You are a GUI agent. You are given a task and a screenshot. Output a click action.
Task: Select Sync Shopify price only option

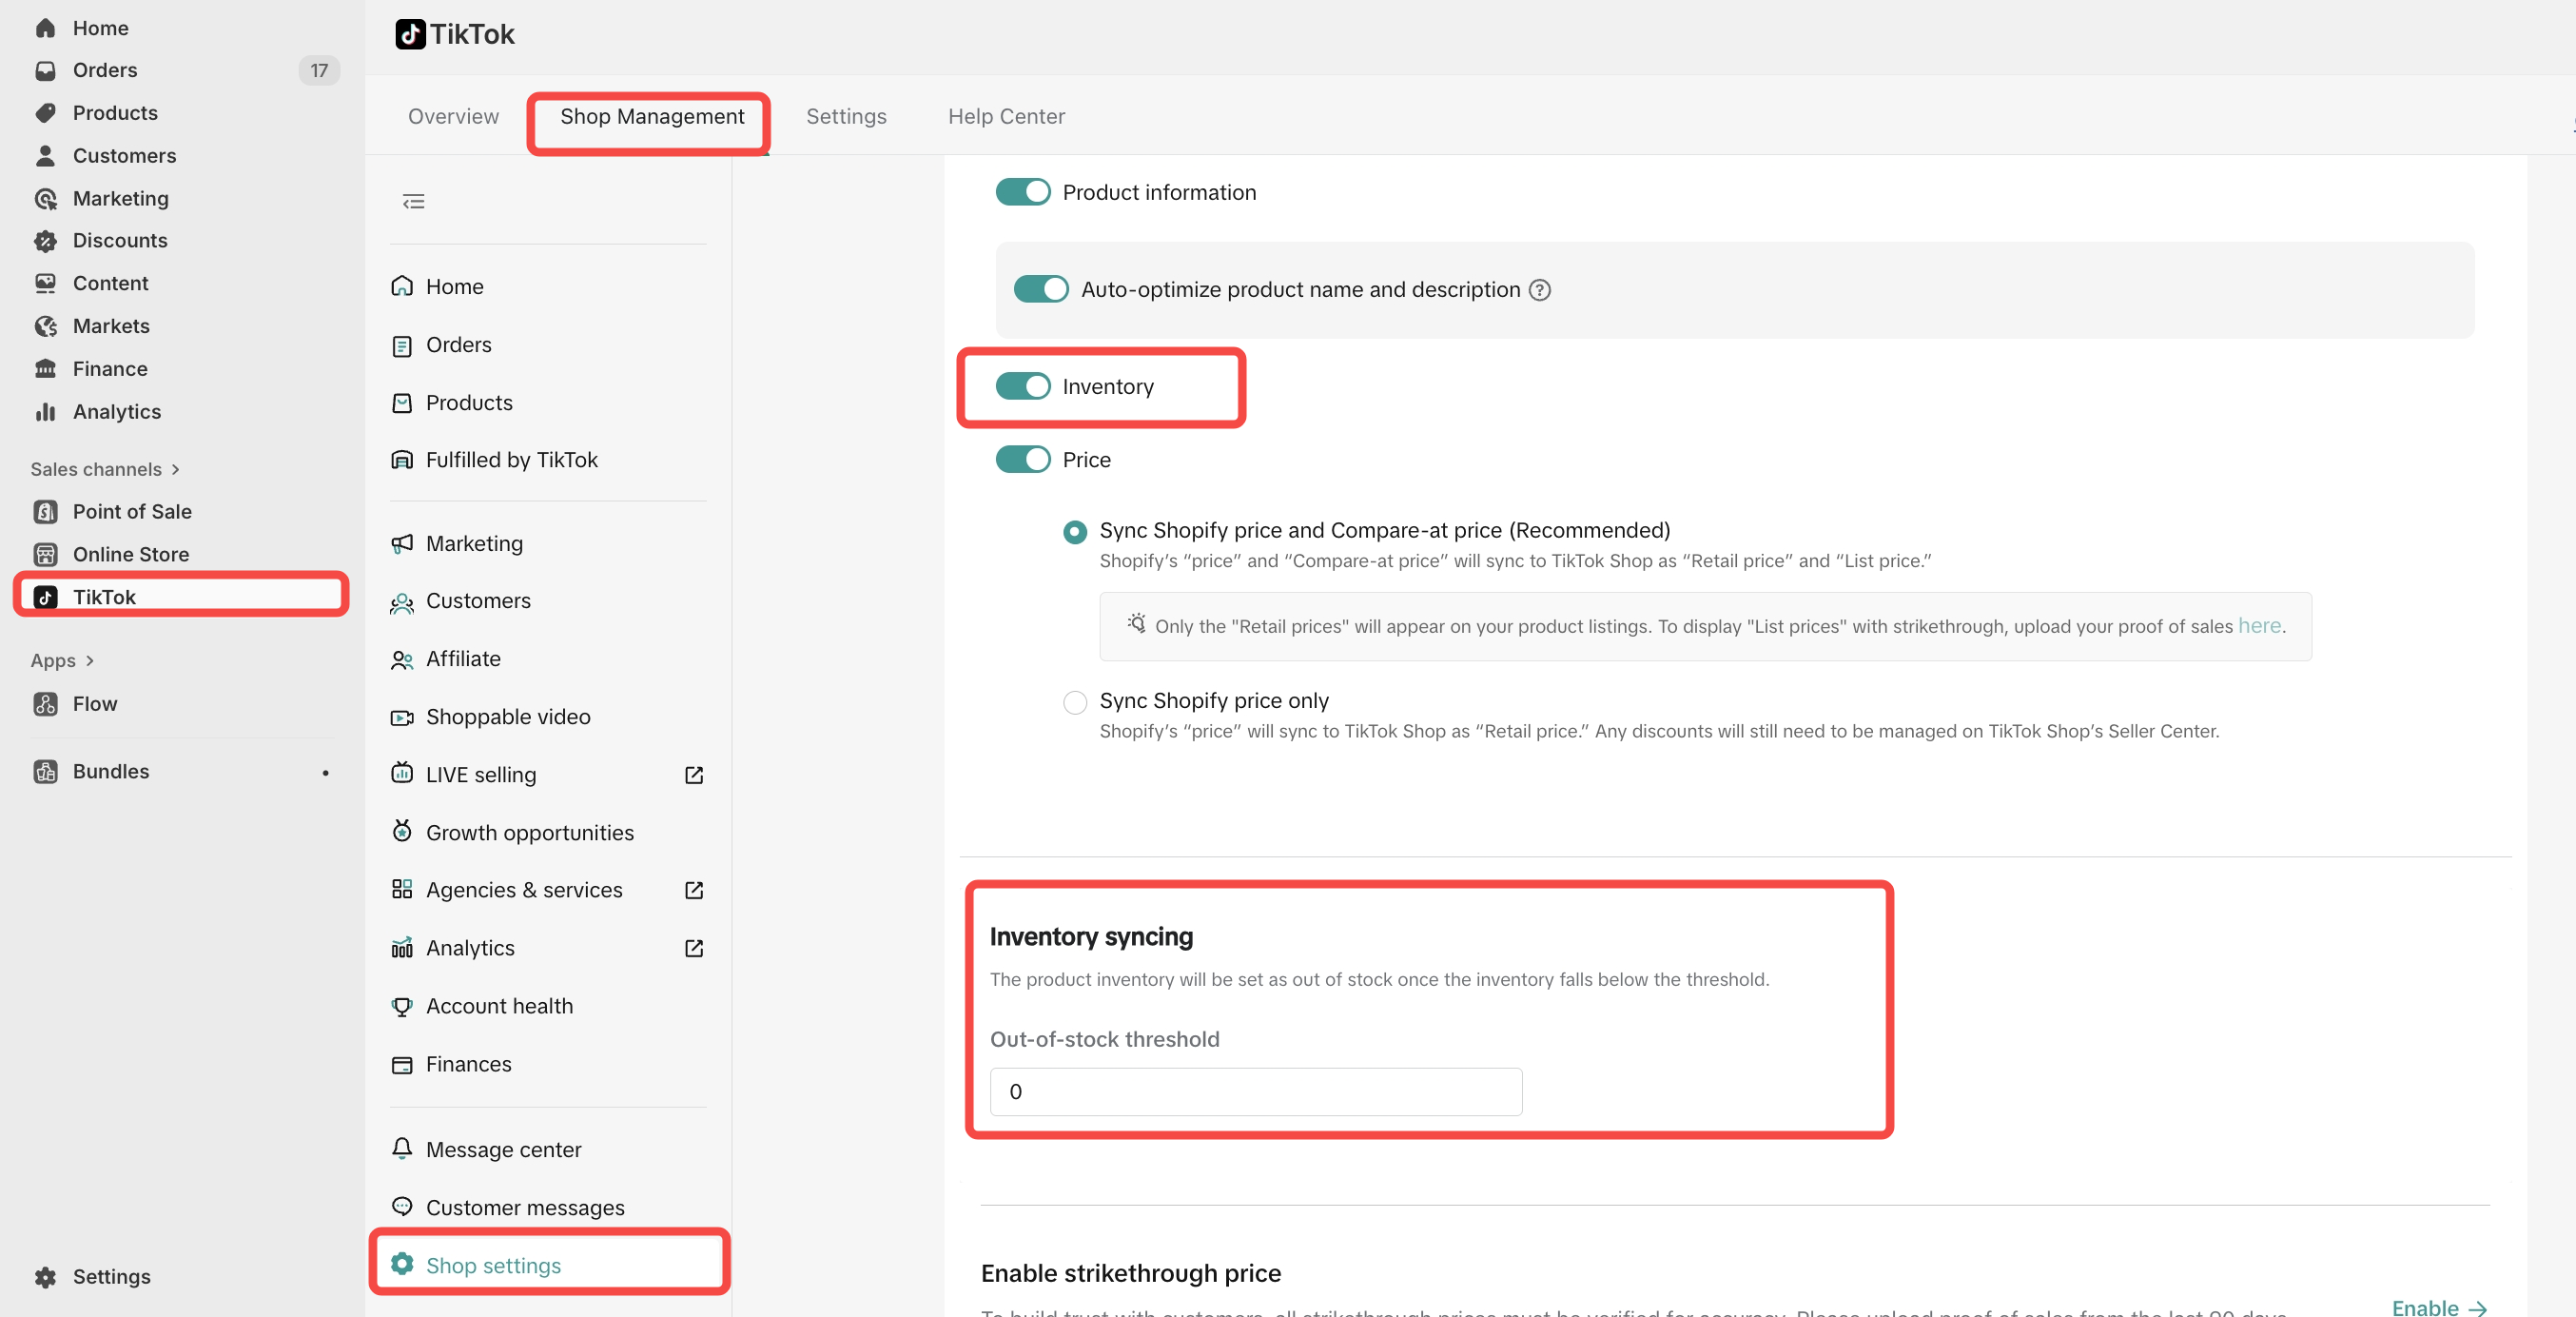pyautogui.click(x=1075, y=702)
